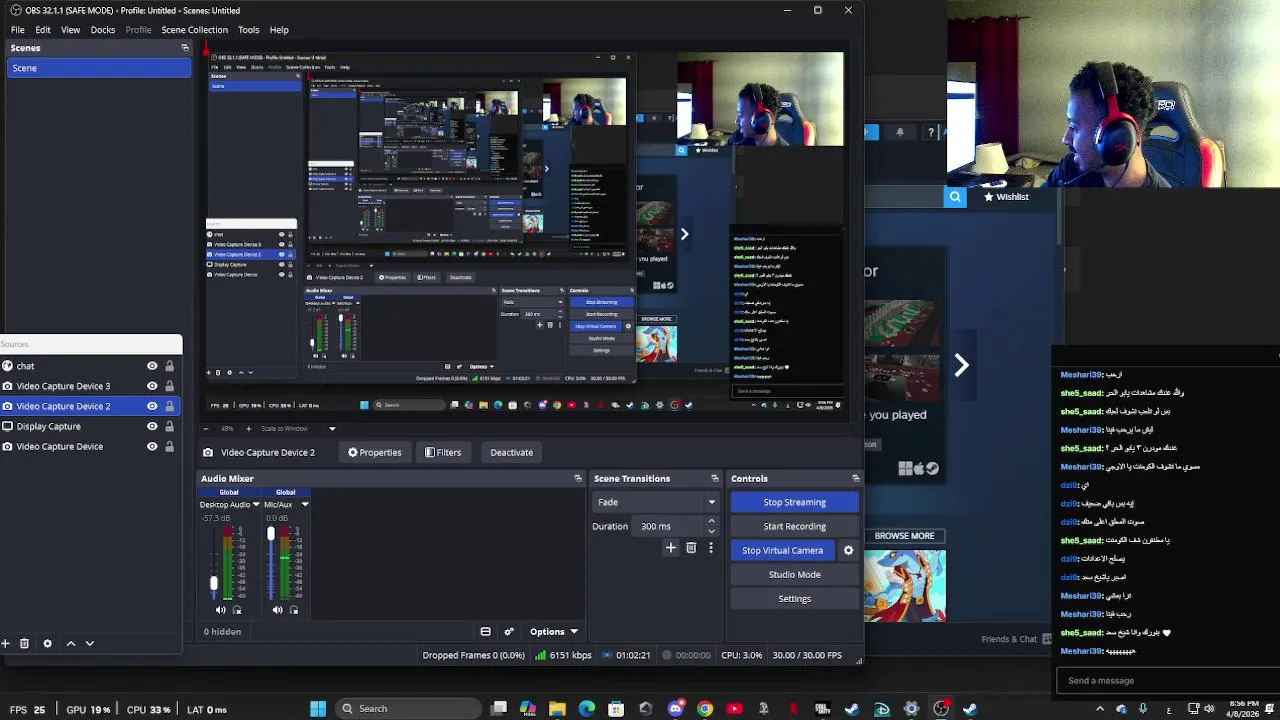Toggle lock on chat source
Viewport: 1280px width, 720px height.
169,366
